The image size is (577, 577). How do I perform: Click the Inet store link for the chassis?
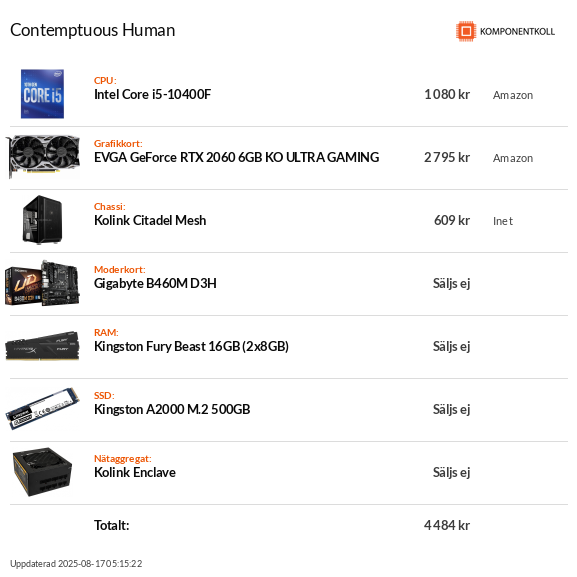tap(503, 221)
